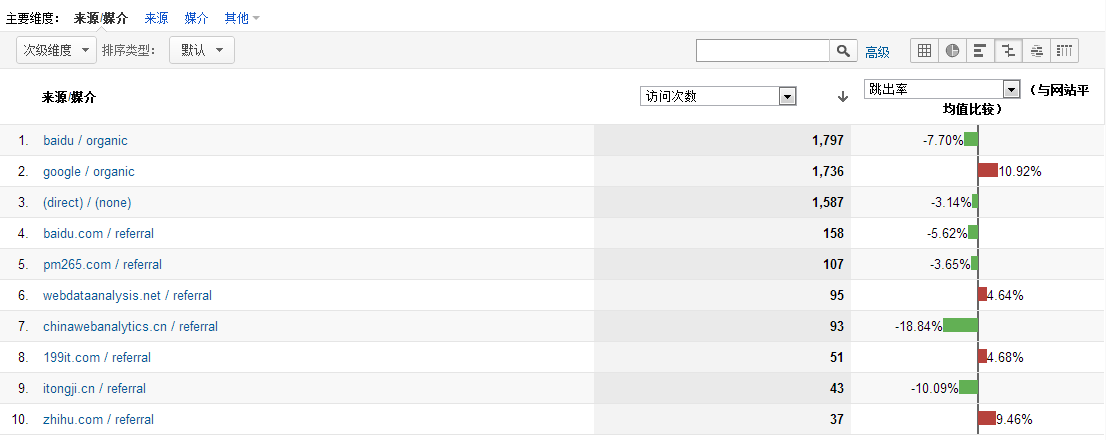Open the 其他 dimension menu
The image size is (1106, 440).
coord(242,18)
